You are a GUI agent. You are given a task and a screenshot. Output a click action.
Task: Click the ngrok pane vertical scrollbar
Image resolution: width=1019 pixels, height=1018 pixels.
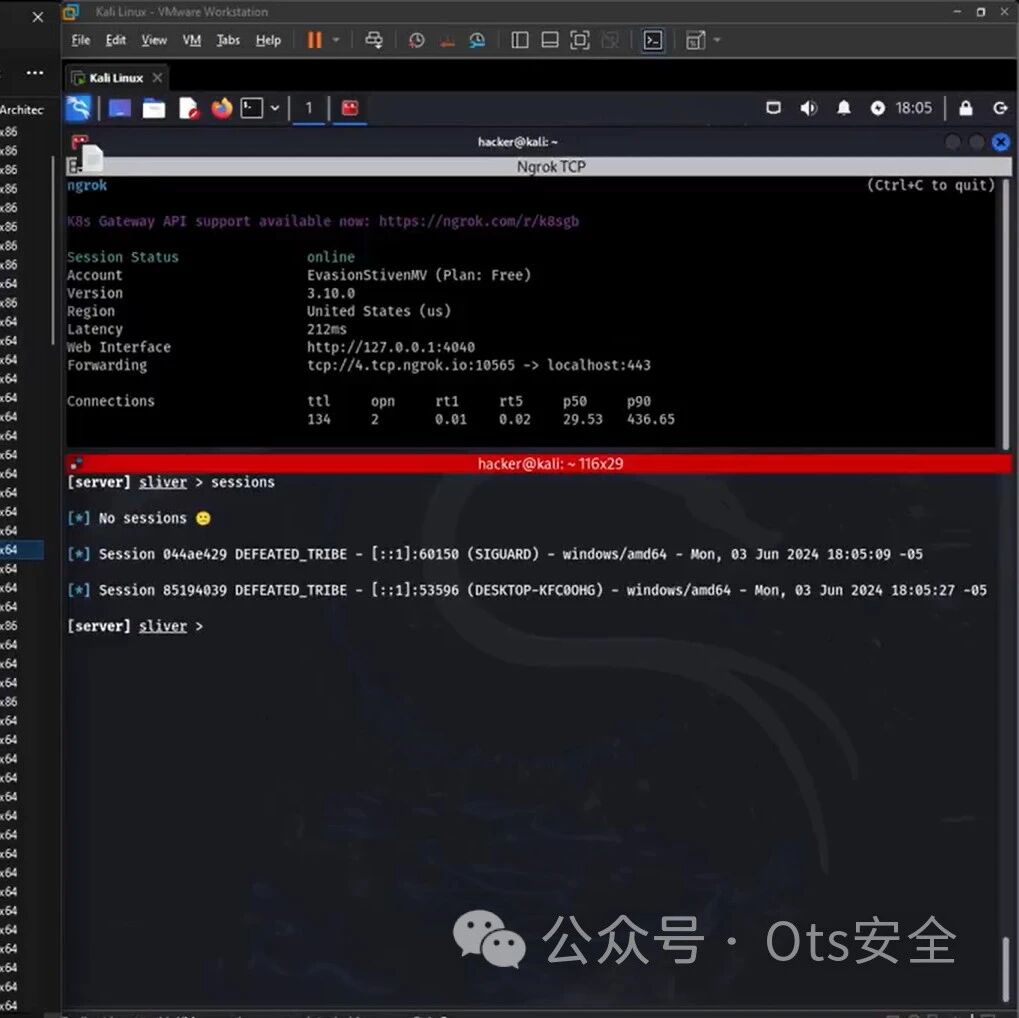(1006, 312)
